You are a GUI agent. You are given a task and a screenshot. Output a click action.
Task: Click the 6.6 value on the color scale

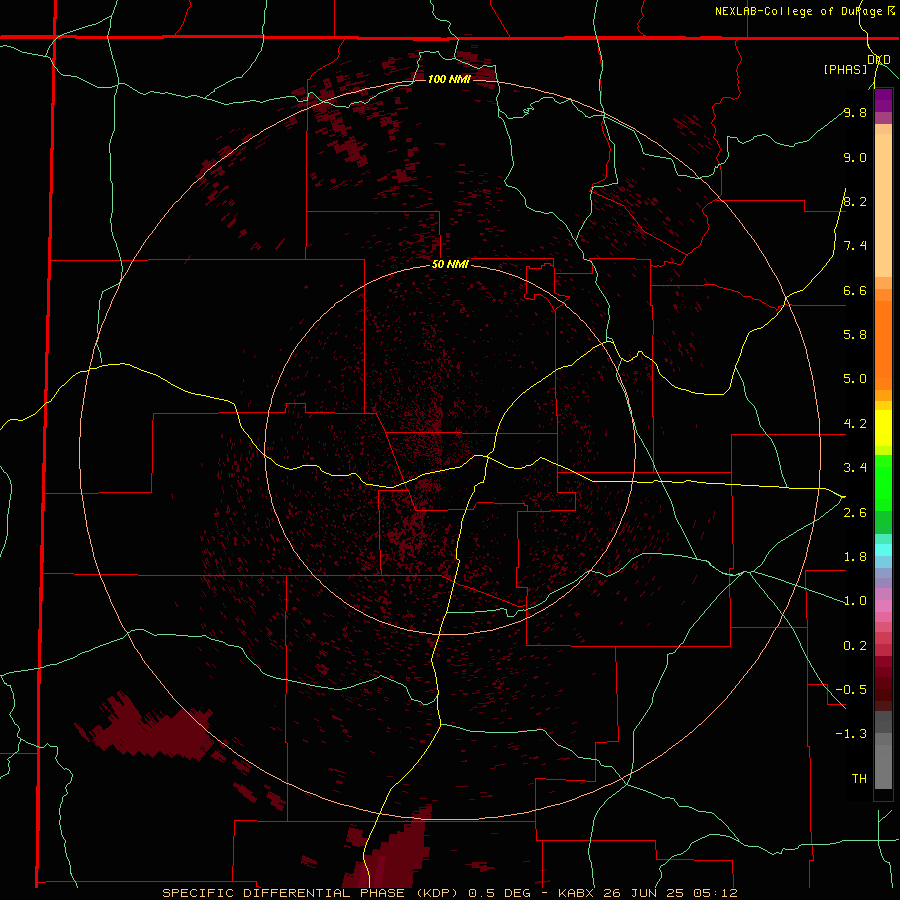point(855,290)
